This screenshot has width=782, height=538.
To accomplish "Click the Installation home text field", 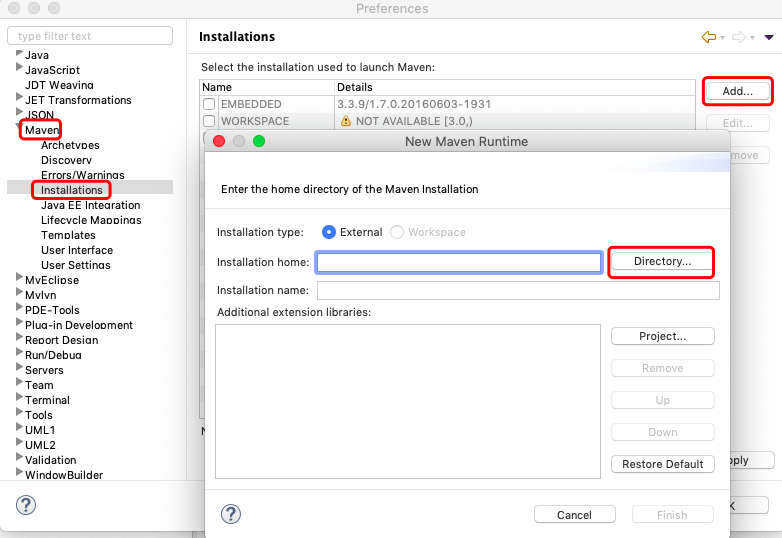I will (x=459, y=262).
